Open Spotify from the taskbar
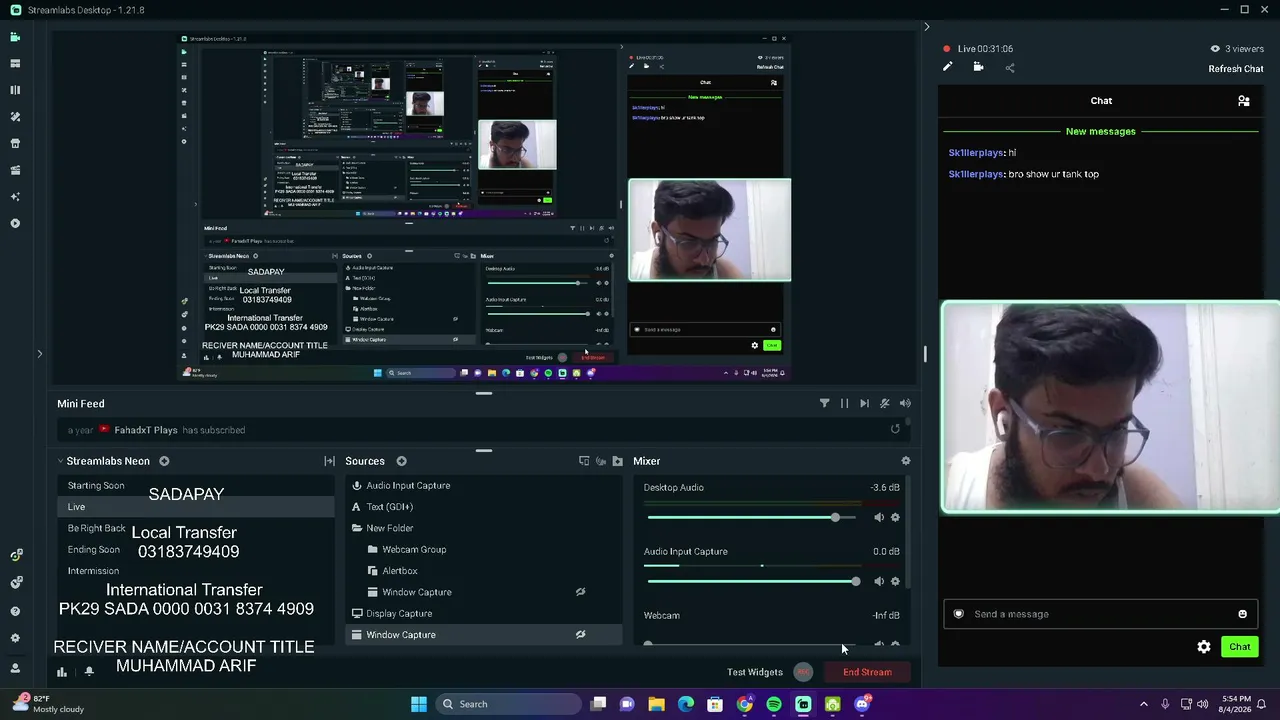This screenshot has height=720, width=1280. (774, 704)
